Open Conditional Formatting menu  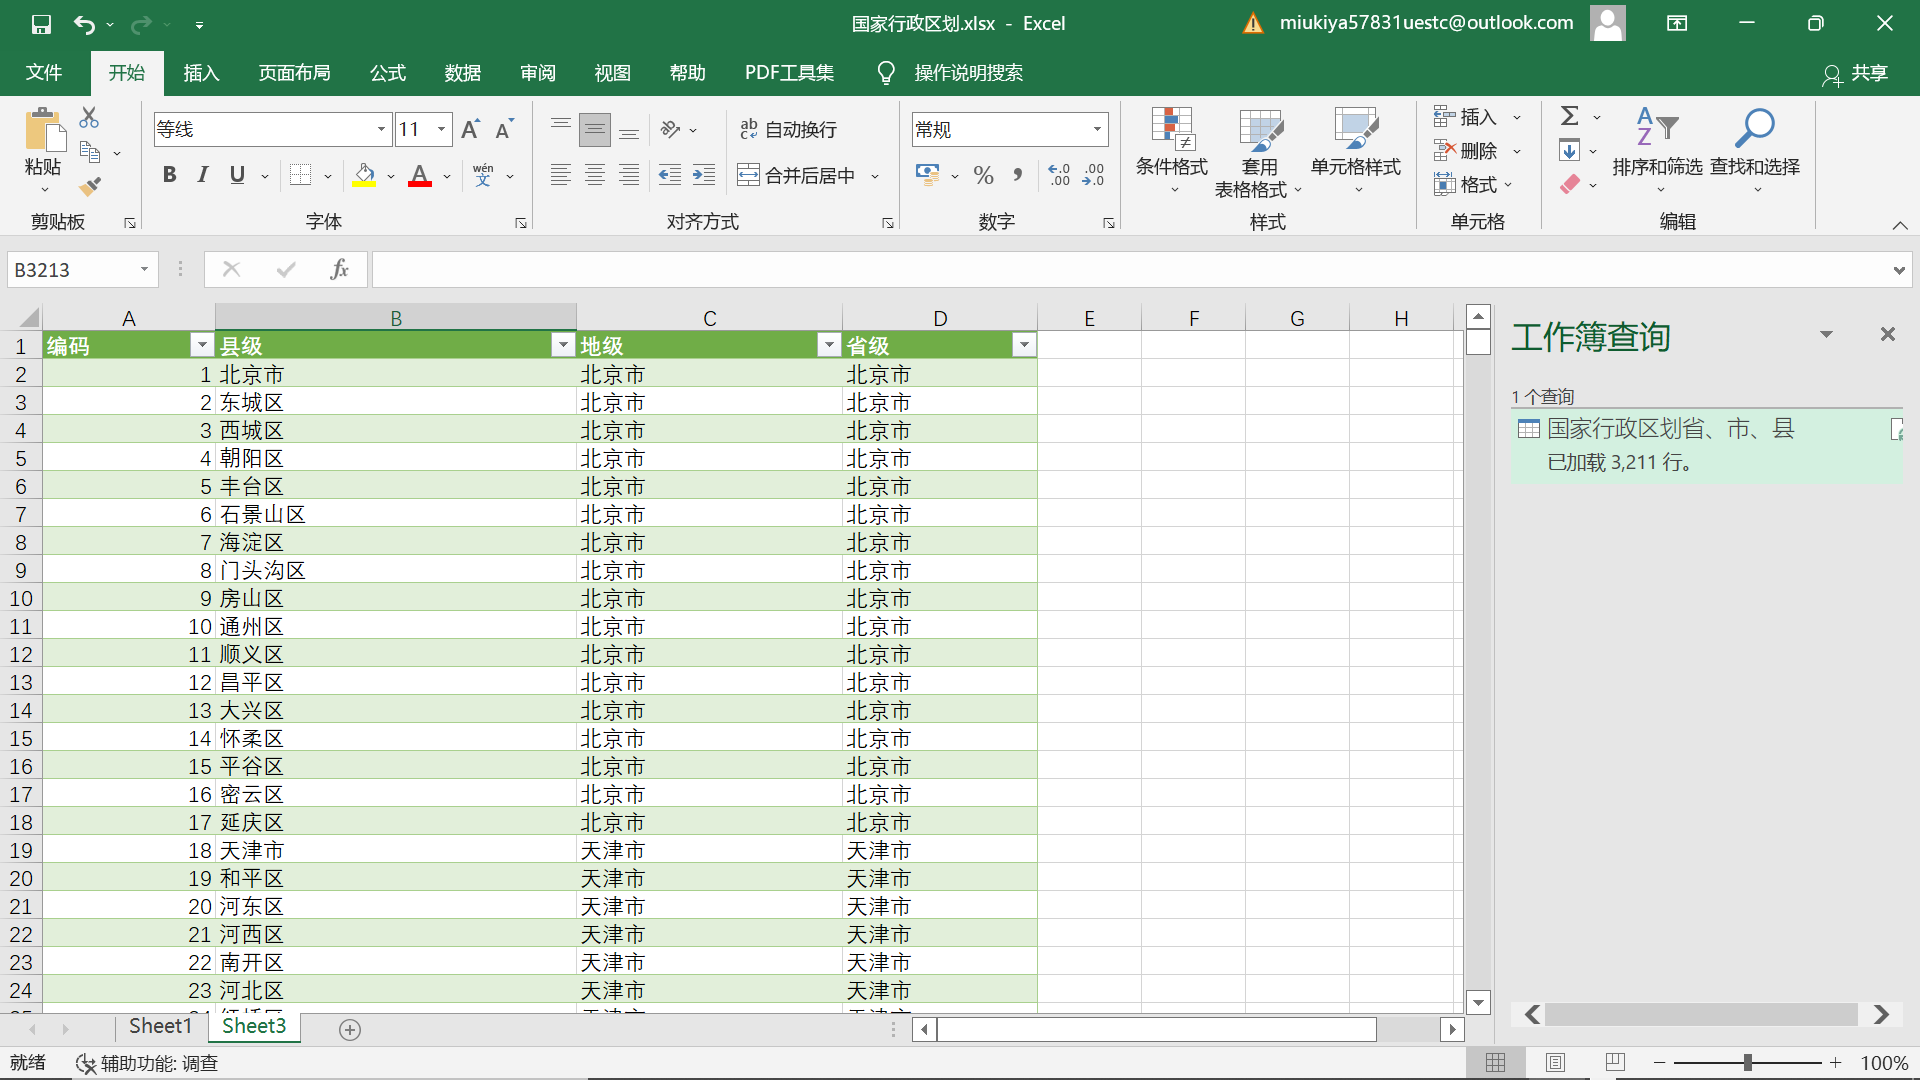(x=1171, y=150)
